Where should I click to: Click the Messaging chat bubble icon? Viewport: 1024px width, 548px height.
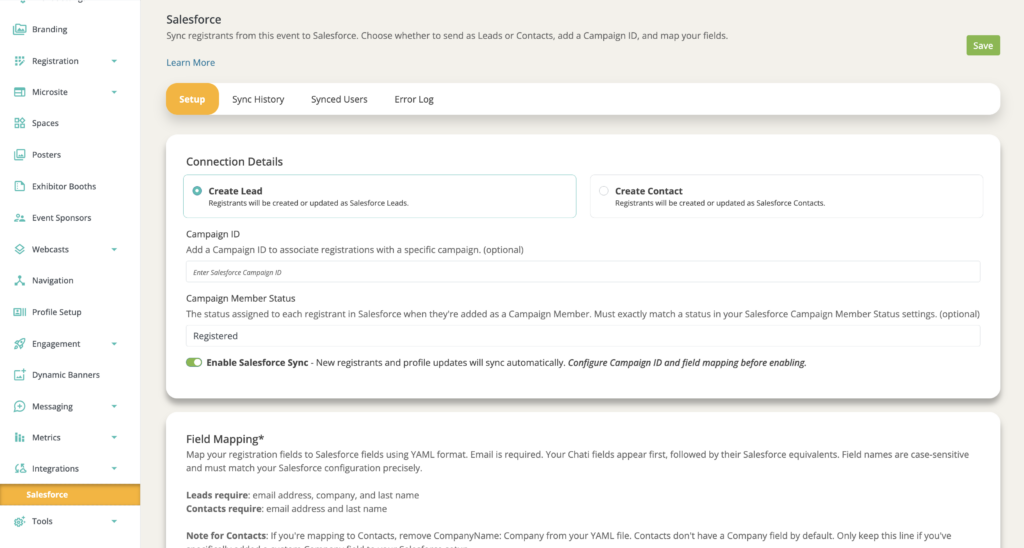point(20,406)
